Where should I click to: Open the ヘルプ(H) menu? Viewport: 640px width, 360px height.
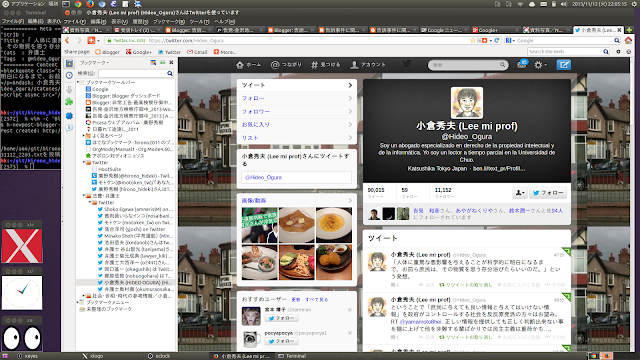pyautogui.click(x=224, y=22)
